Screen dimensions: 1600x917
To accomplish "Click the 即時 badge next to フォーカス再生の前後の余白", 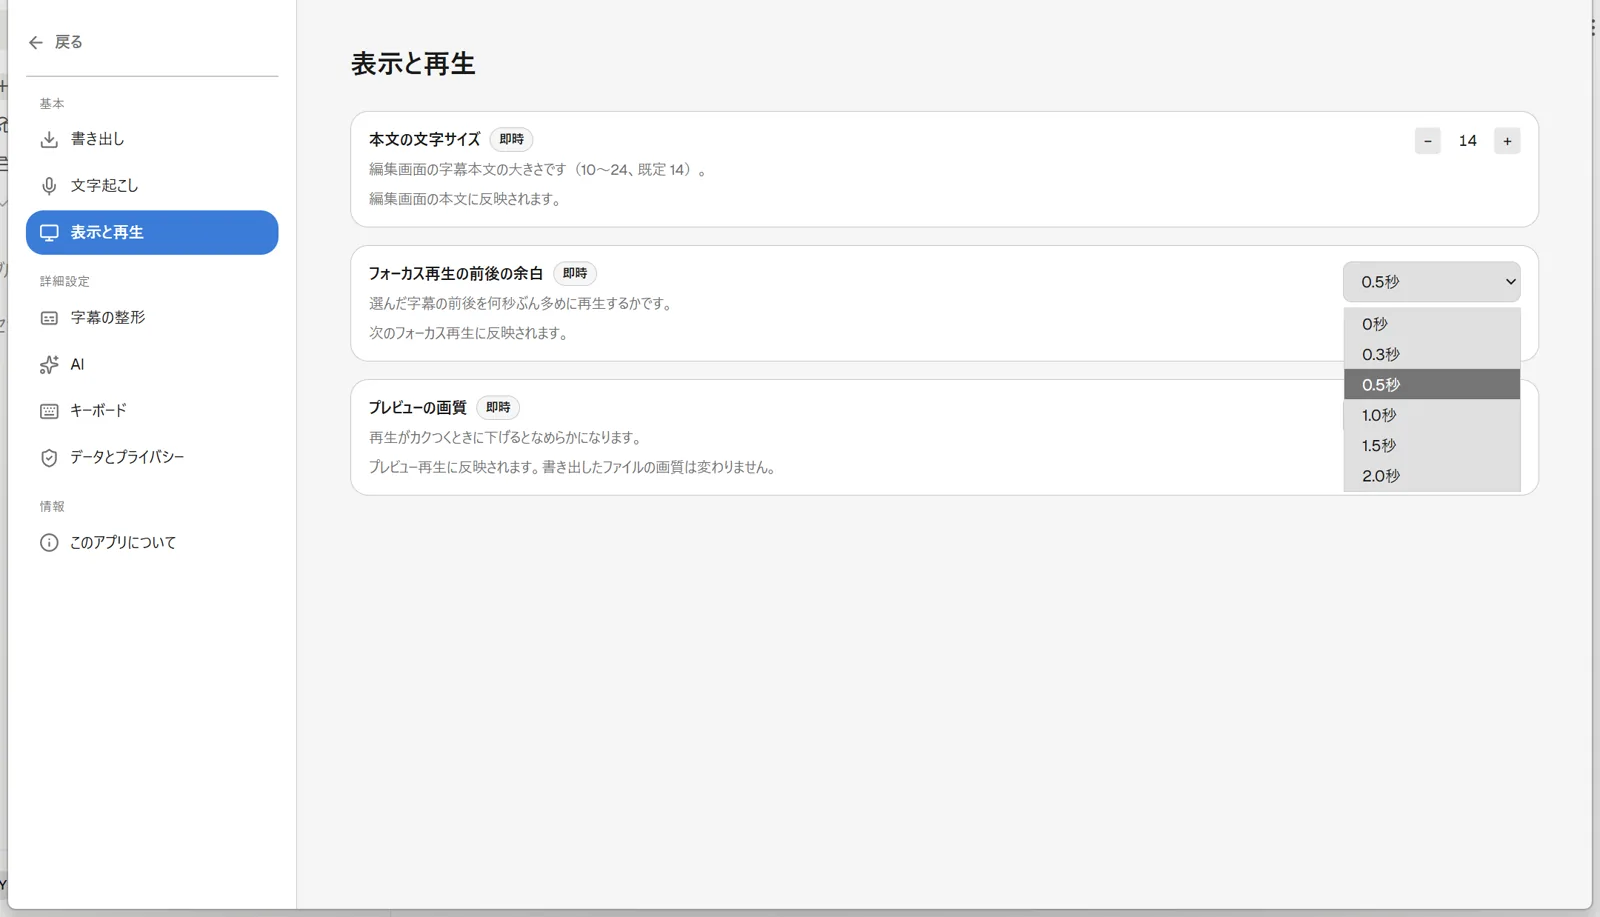I will tap(574, 273).
